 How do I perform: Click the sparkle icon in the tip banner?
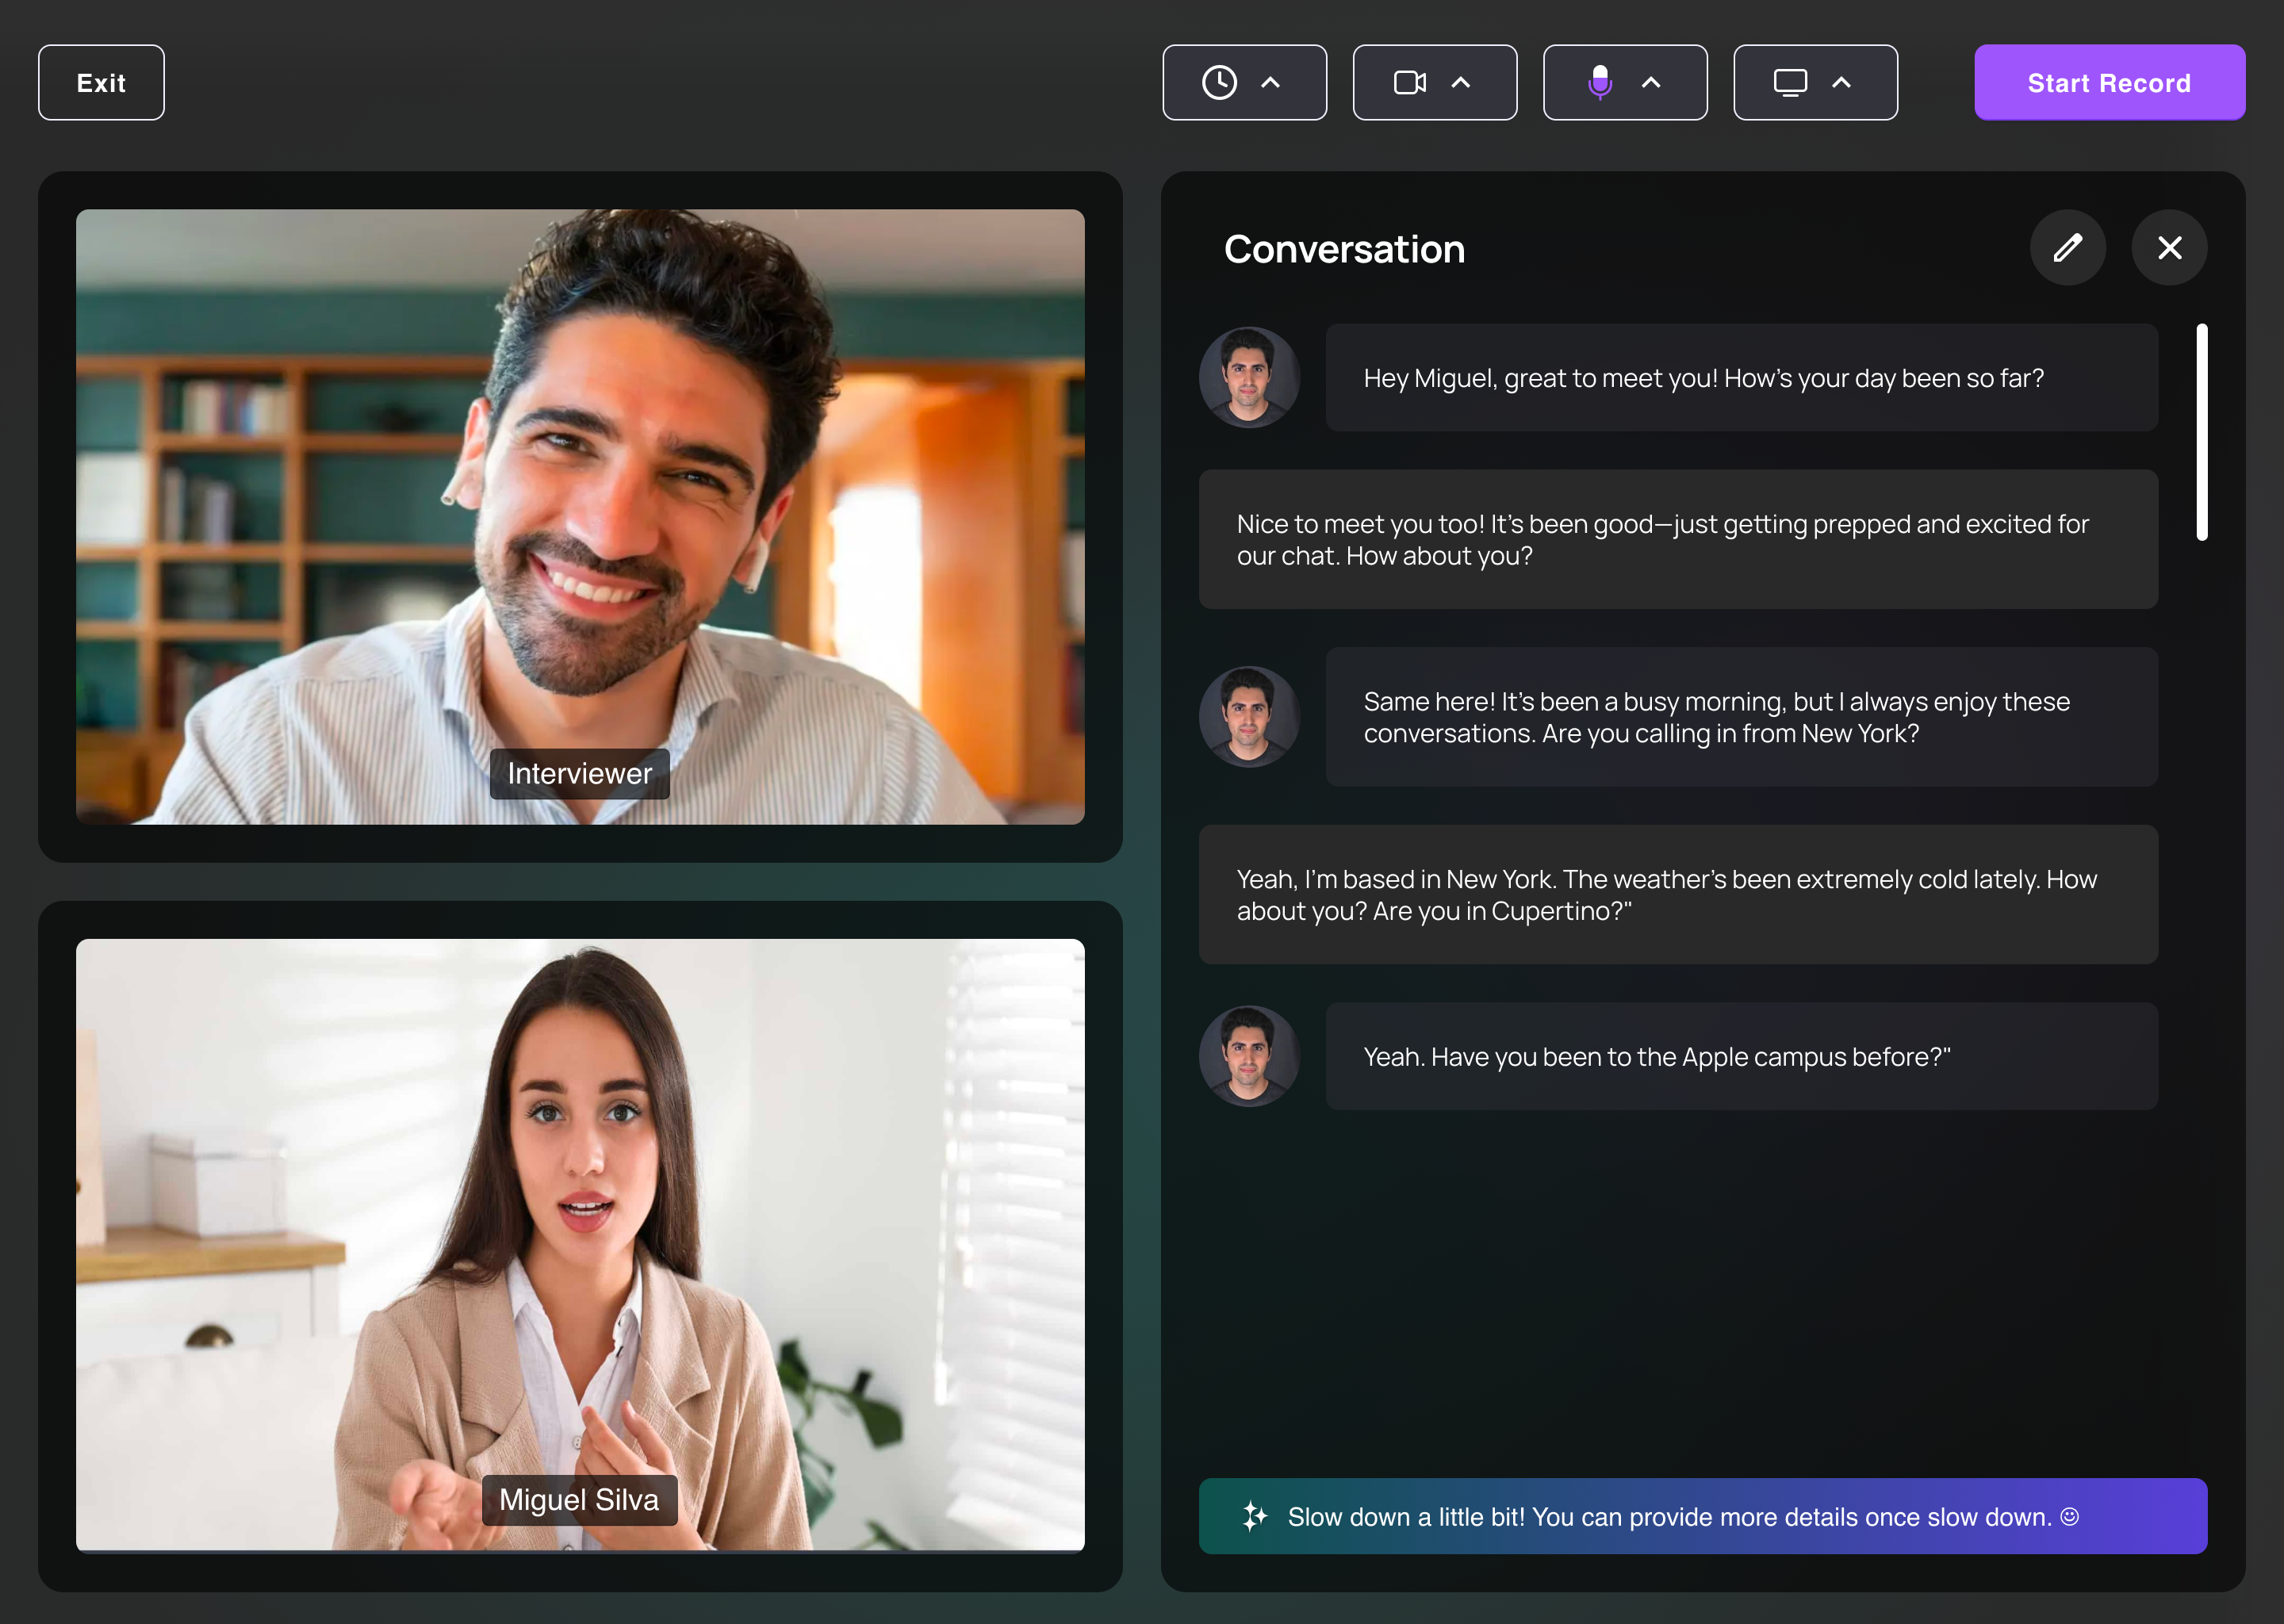tap(1254, 1516)
